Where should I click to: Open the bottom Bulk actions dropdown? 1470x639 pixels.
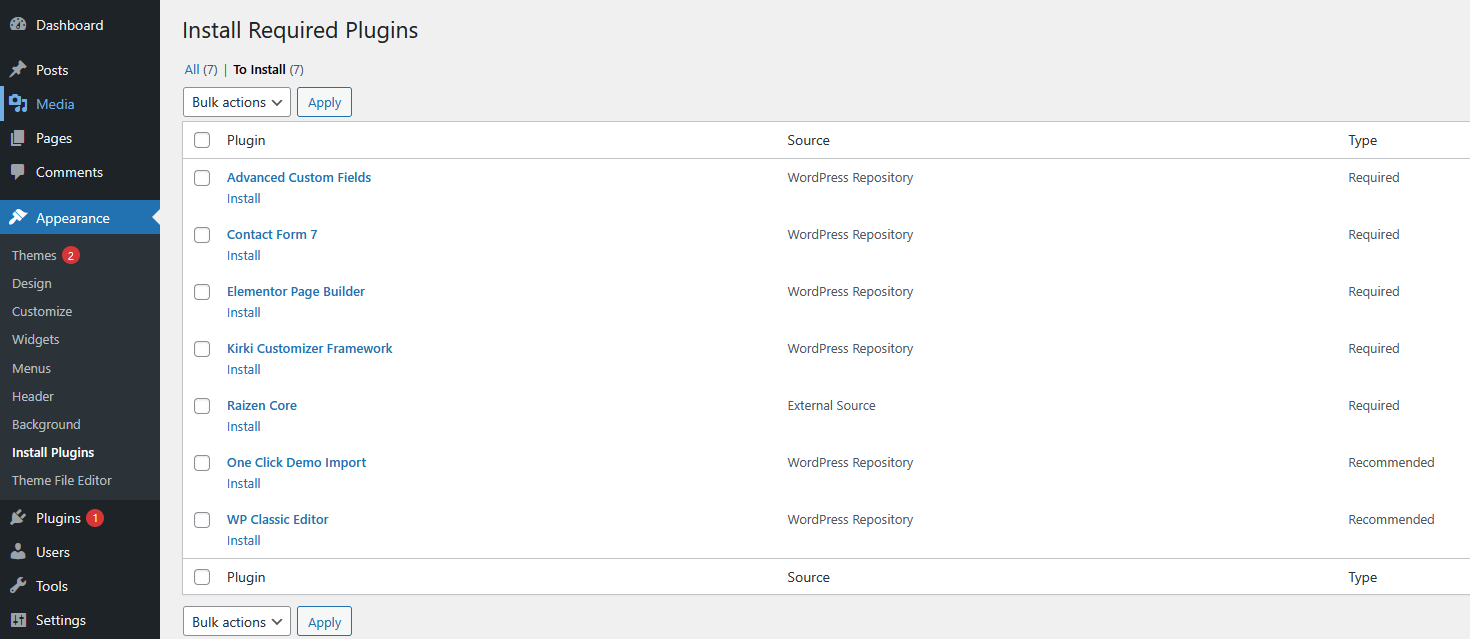236,622
